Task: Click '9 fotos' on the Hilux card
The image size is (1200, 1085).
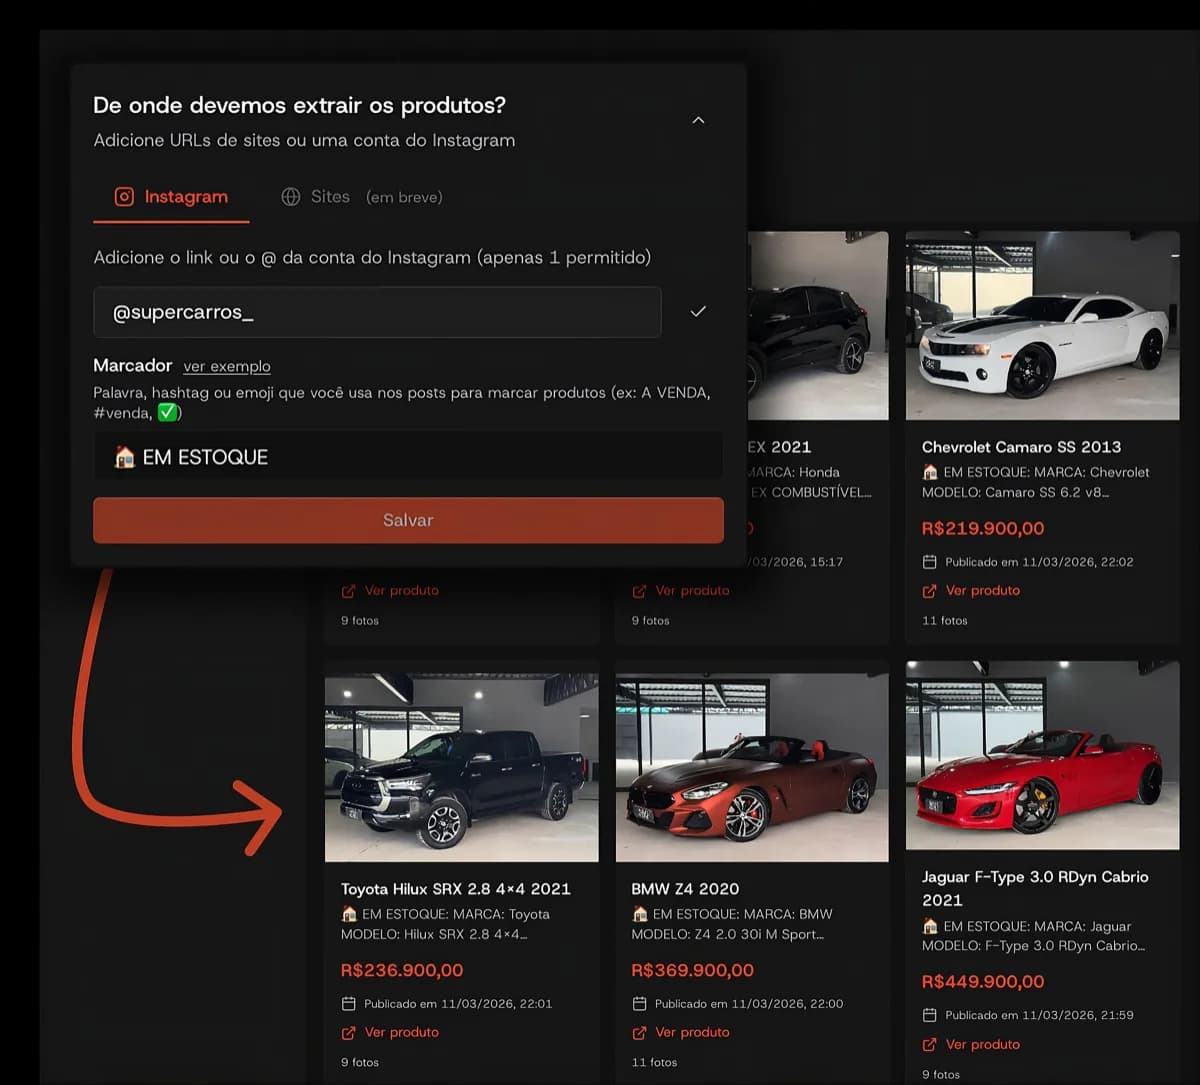Action: [360, 1062]
